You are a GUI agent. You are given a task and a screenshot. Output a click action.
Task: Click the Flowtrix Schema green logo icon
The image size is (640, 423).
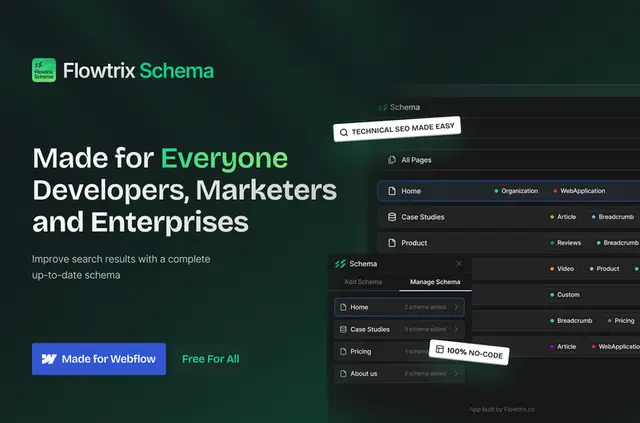(x=44, y=70)
